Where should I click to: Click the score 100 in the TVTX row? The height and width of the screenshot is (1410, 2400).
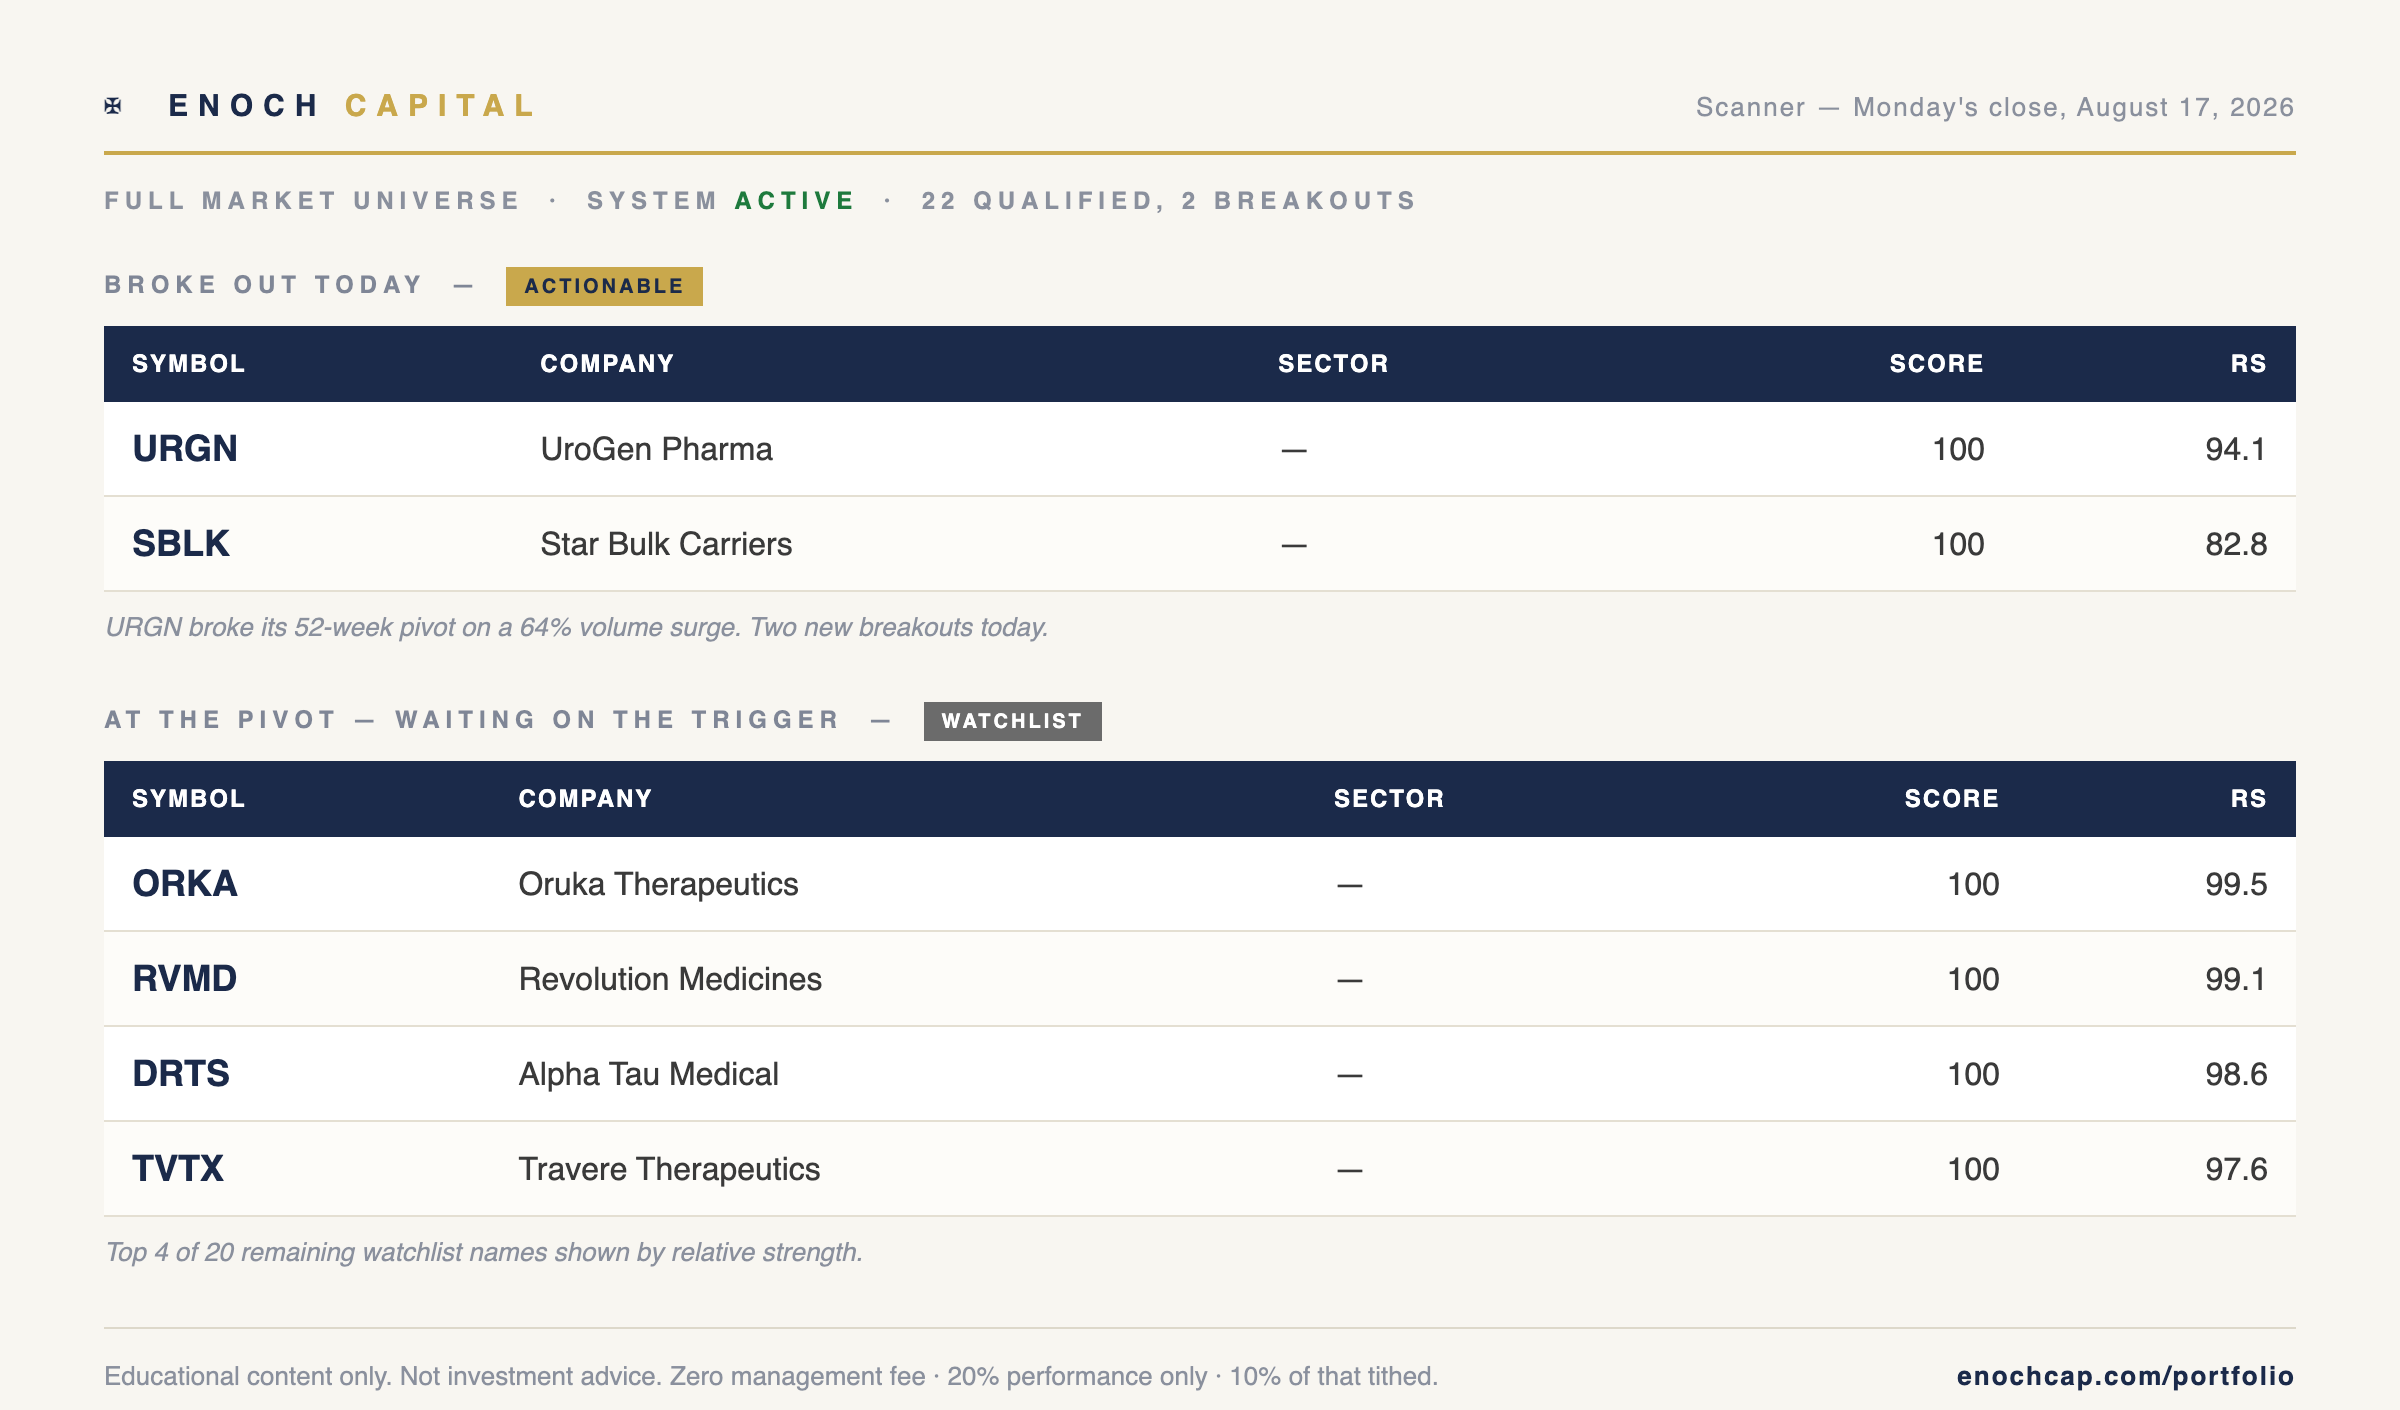1973,1169
